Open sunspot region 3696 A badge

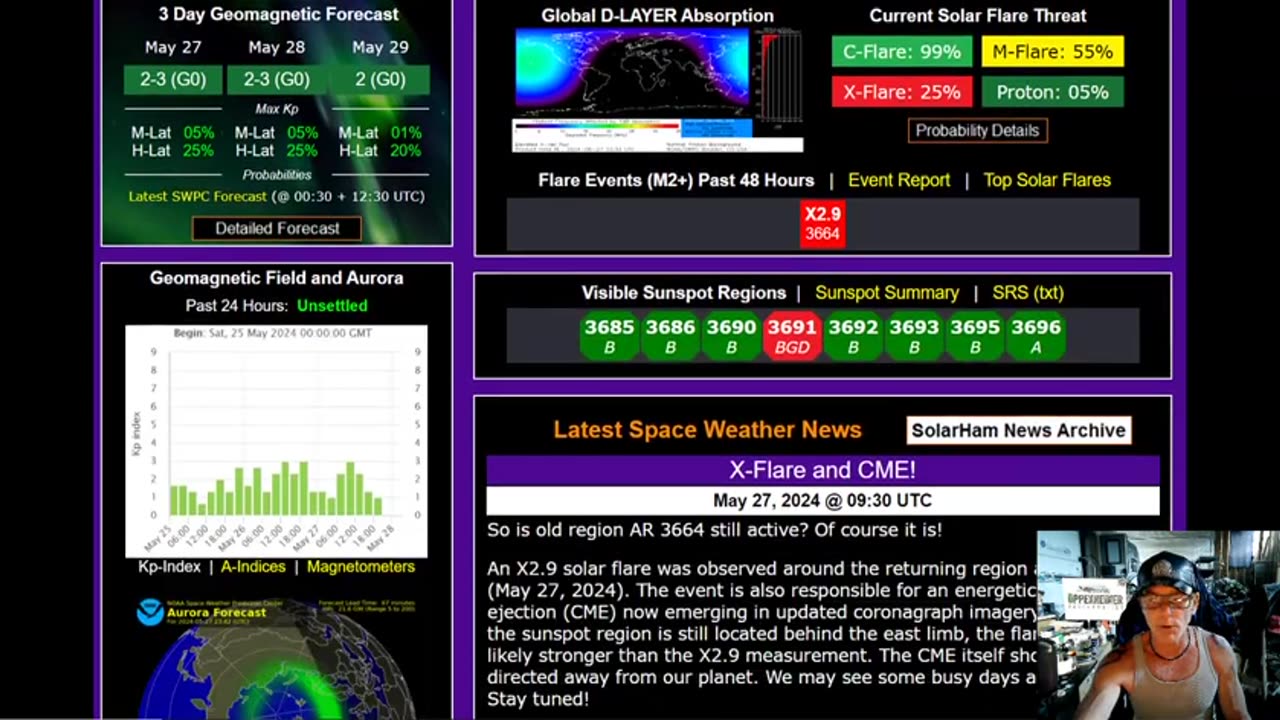tap(1036, 336)
